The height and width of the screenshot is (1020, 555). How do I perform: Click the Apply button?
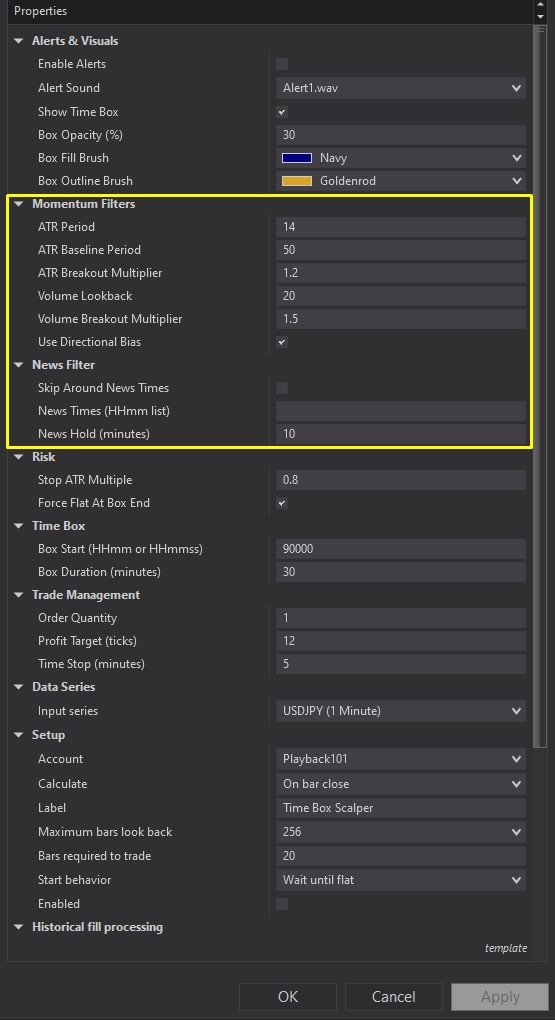[x=500, y=997]
